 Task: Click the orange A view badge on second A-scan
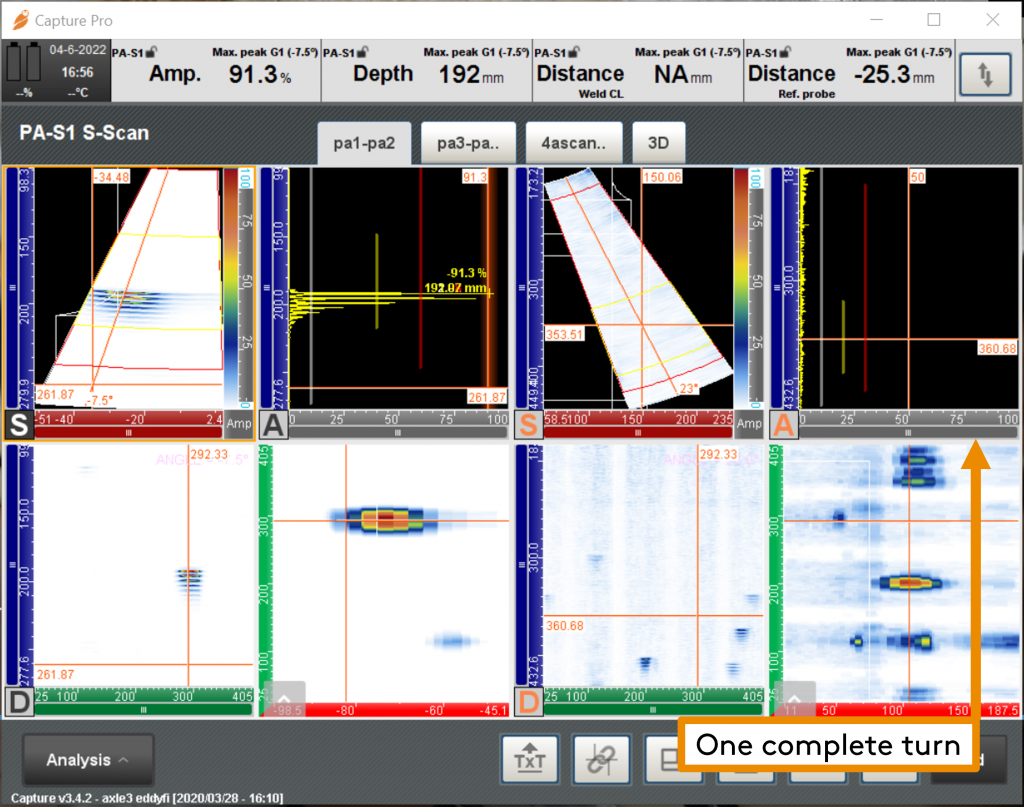tap(786, 425)
